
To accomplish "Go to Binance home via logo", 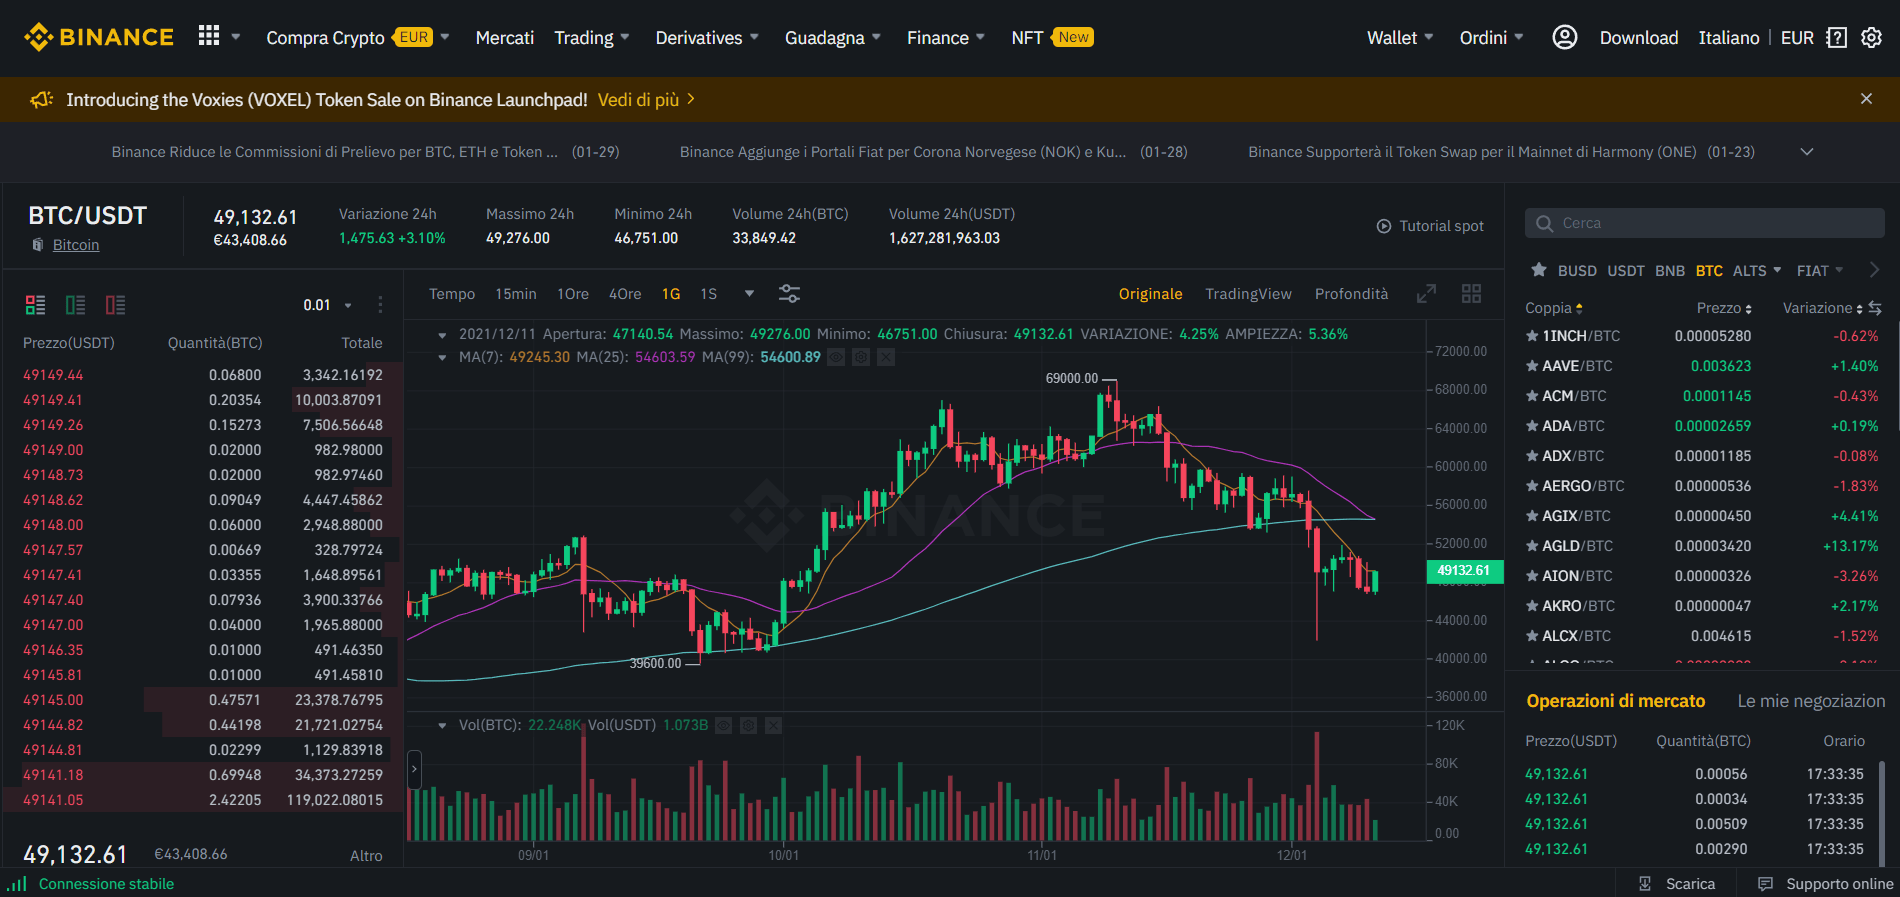I will coord(99,37).
